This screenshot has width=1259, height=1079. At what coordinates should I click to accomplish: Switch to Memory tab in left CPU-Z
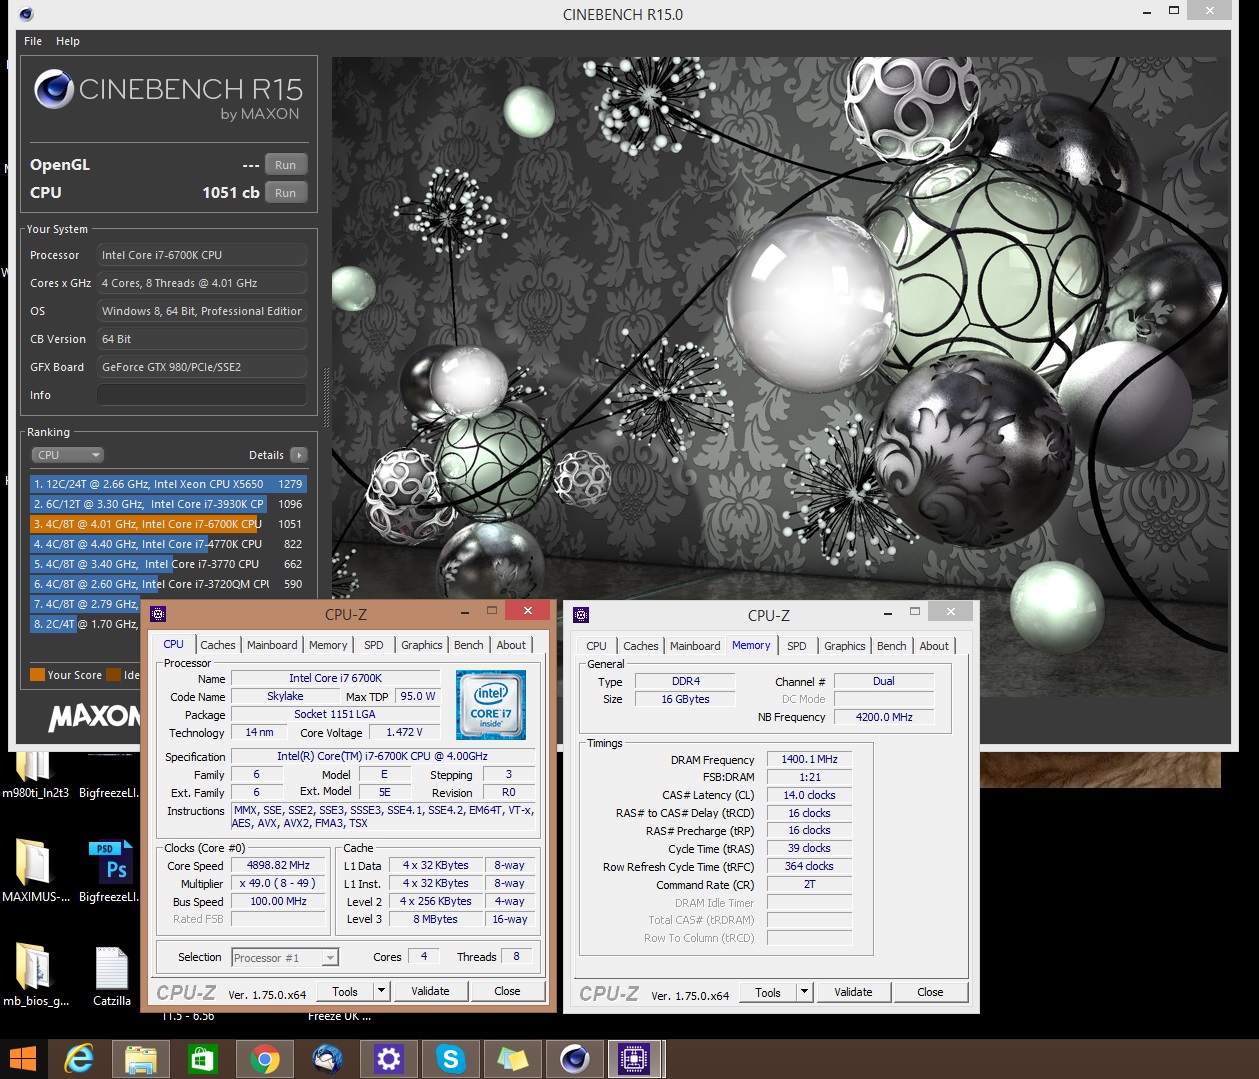[x=328, y=645]
